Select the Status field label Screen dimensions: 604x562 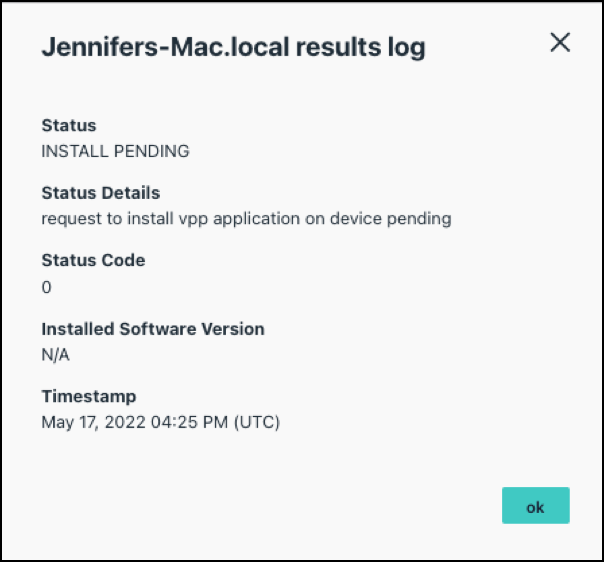click(69, 126)
